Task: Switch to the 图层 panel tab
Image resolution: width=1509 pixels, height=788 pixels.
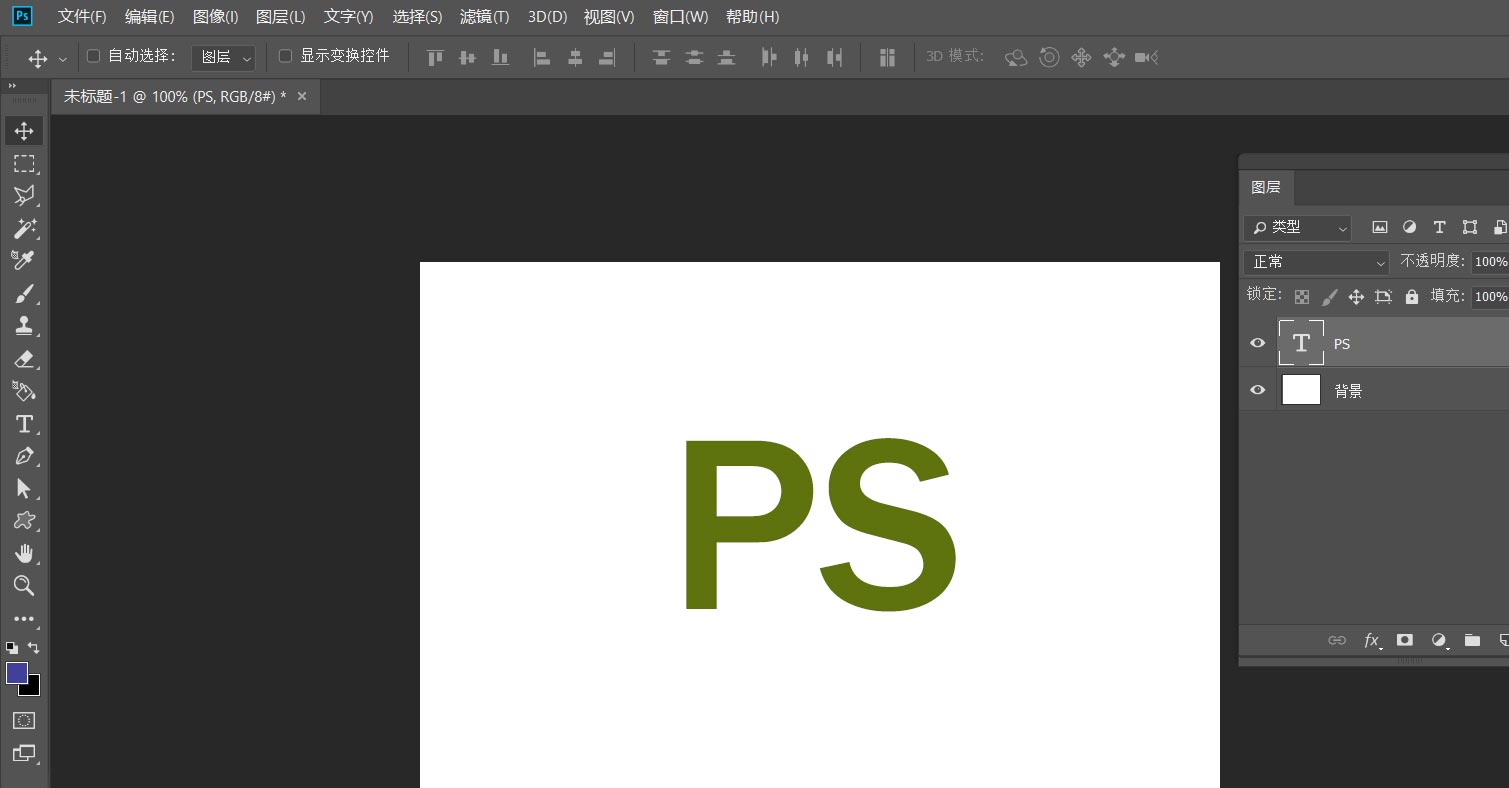Action: [1266, 187]
